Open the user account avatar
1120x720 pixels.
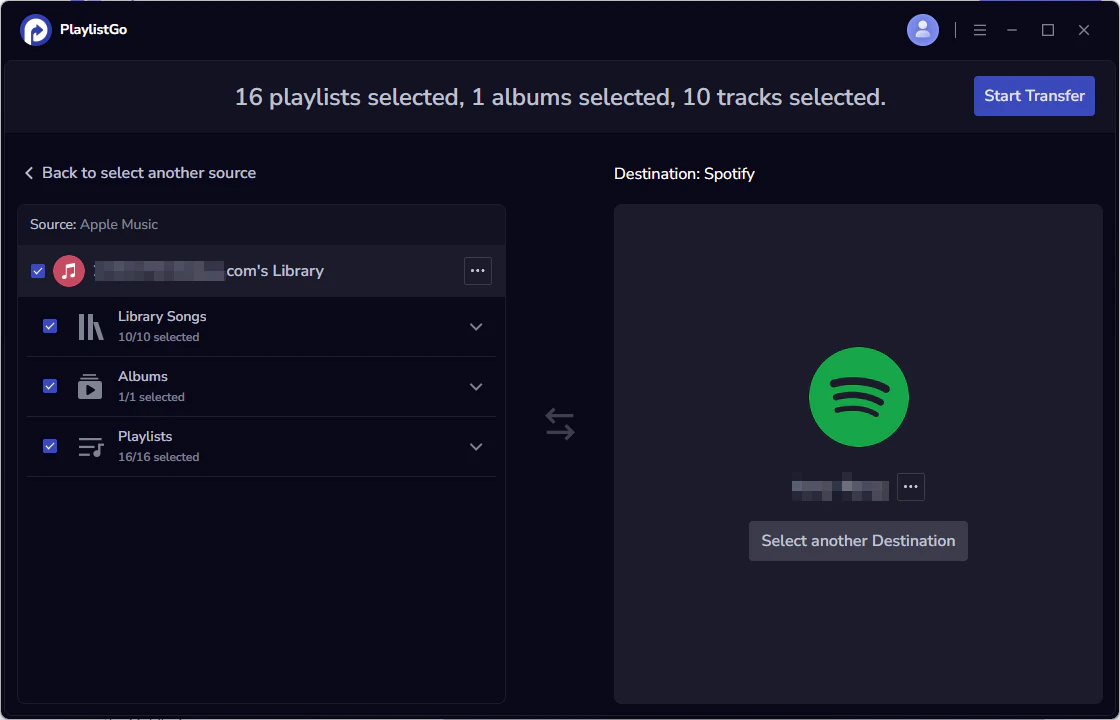922,30
